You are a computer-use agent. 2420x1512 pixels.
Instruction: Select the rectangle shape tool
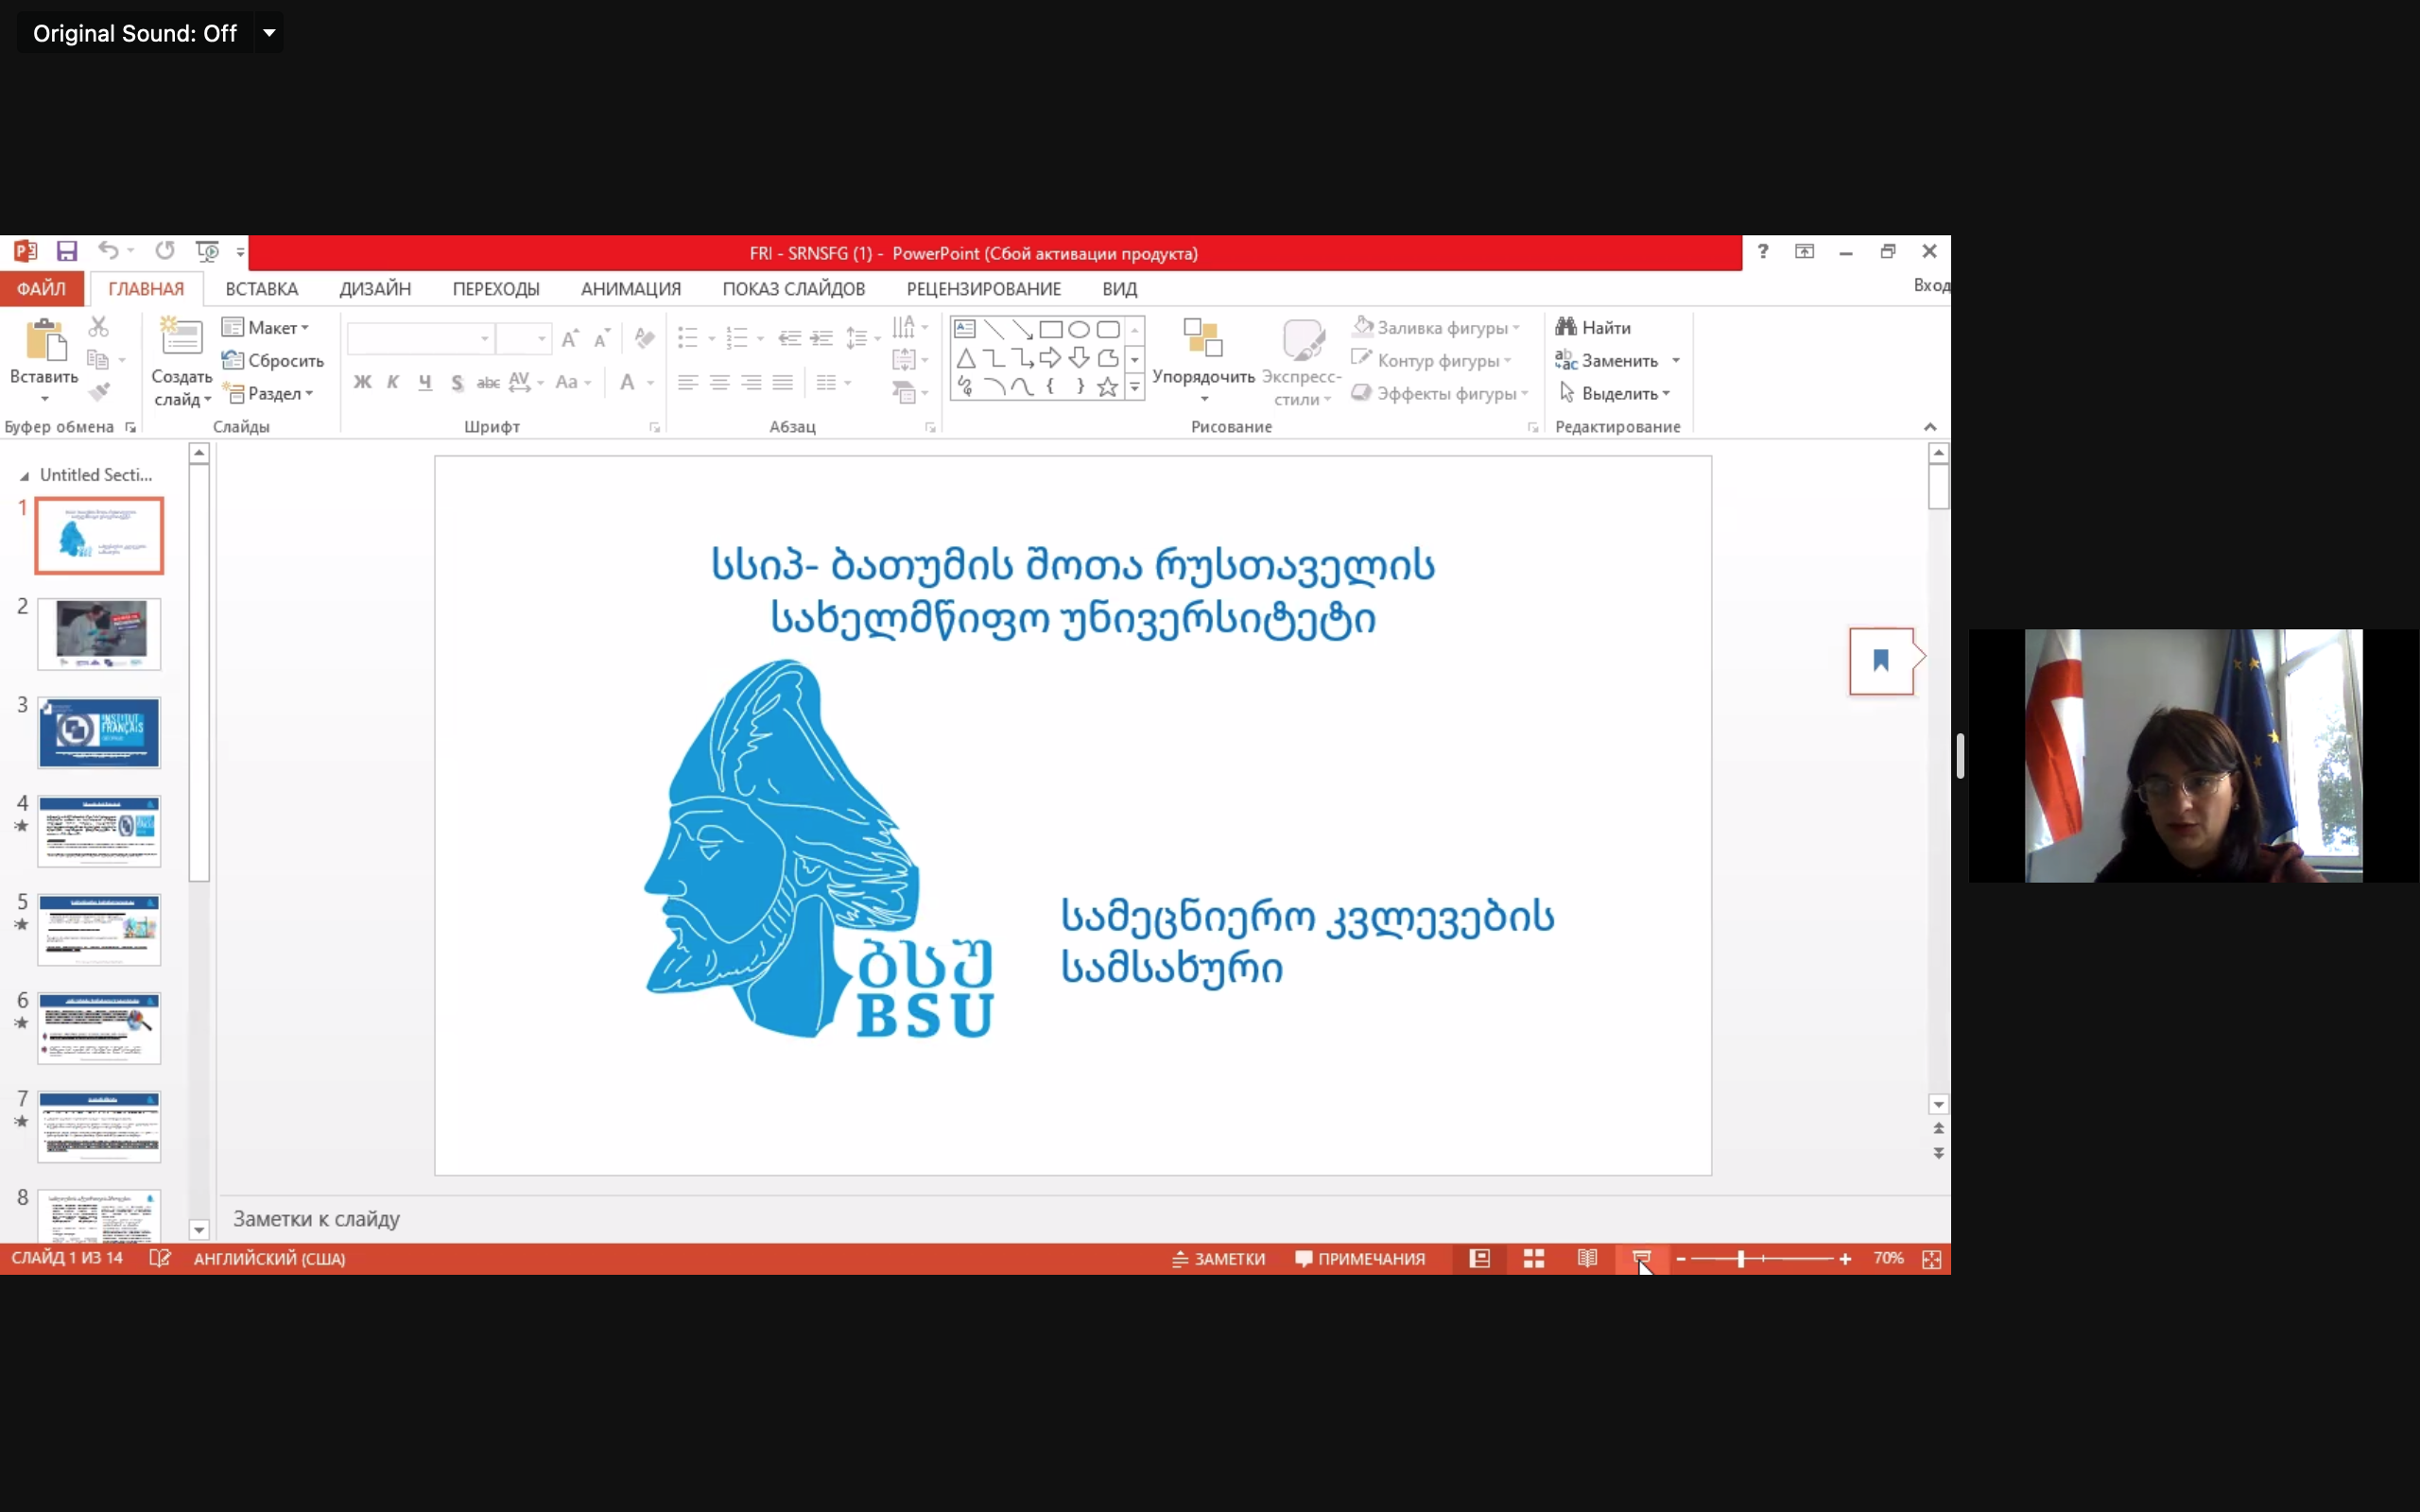[x=1053, y=328]
